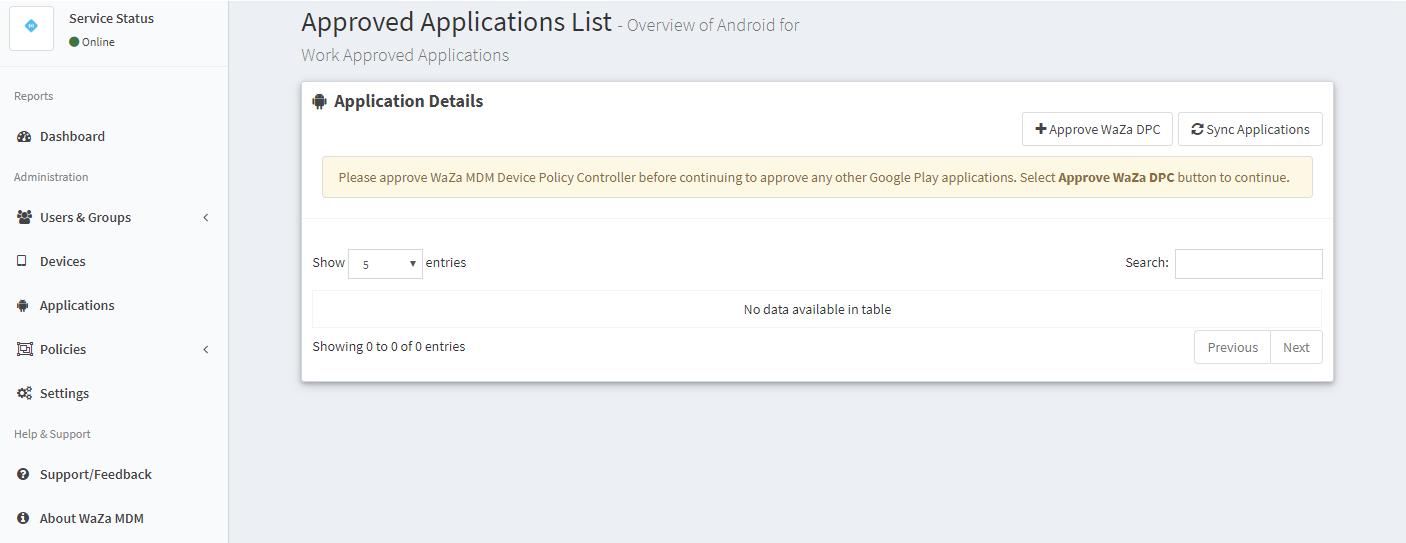Click the Support/Feedback question mark icon
1406x543 pixels.
coord(23,474)
